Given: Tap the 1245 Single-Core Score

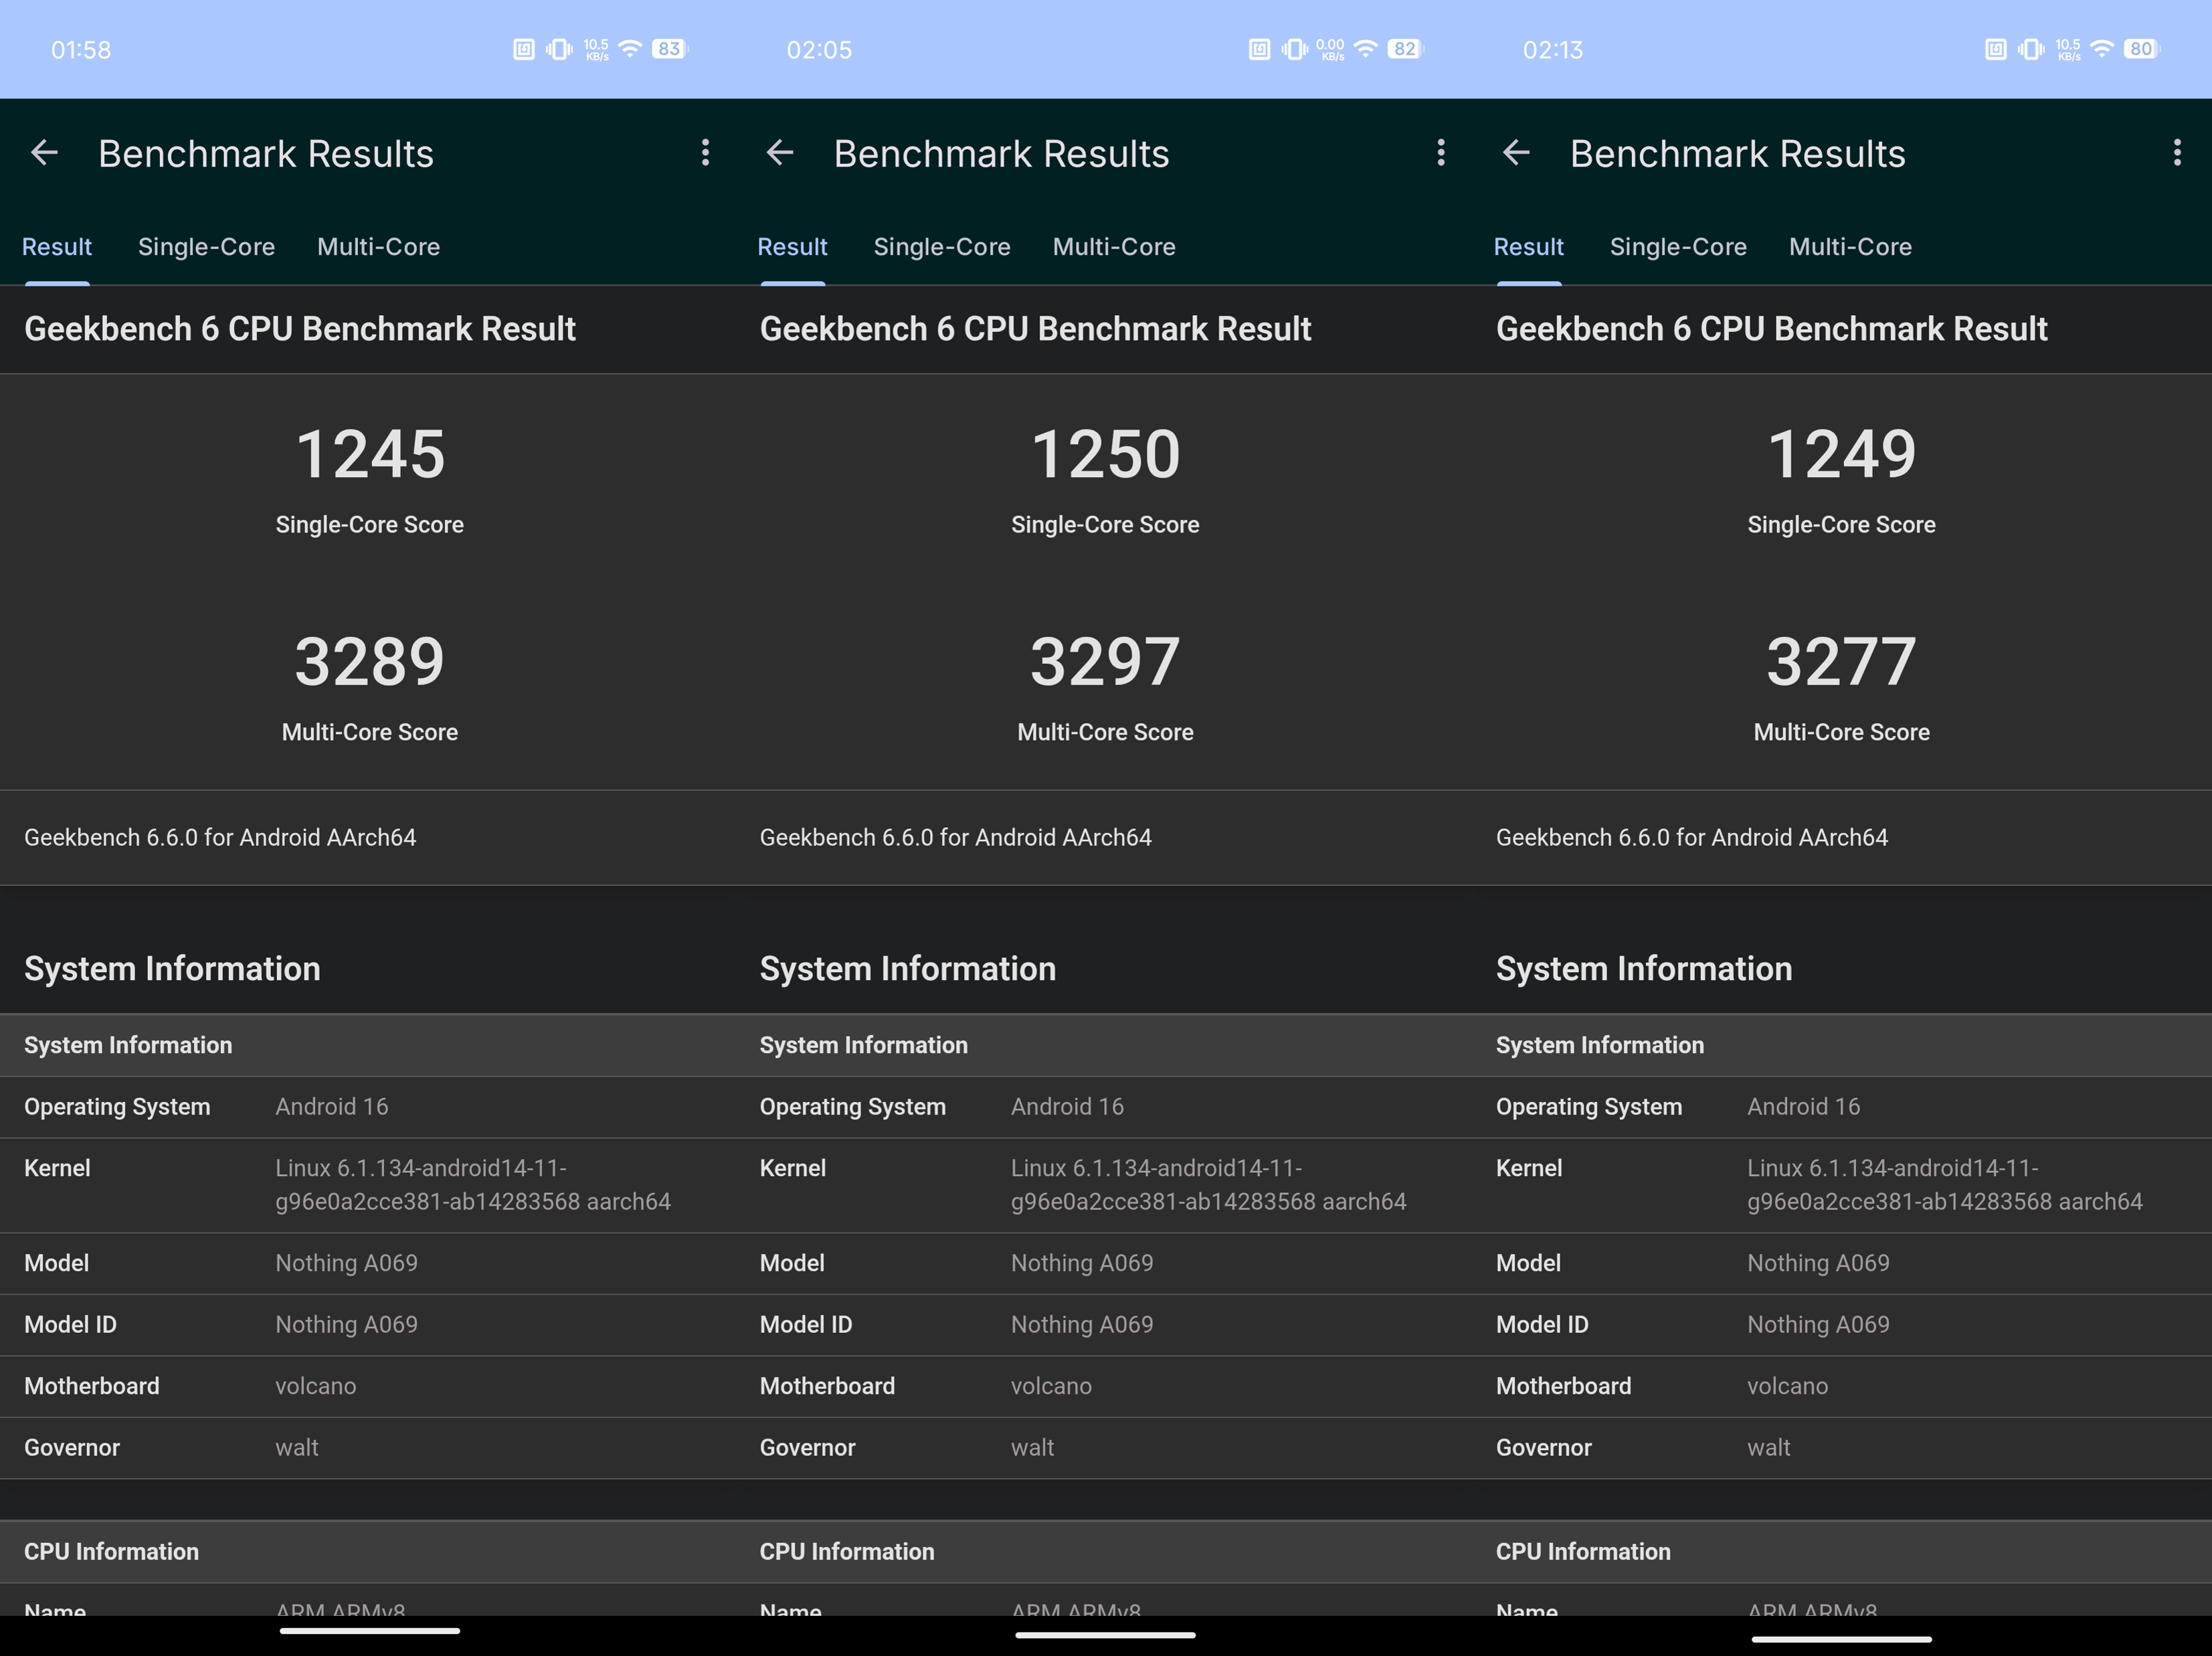Looking at the screenshot, I should pyautogui.click(x=370, y=455).
